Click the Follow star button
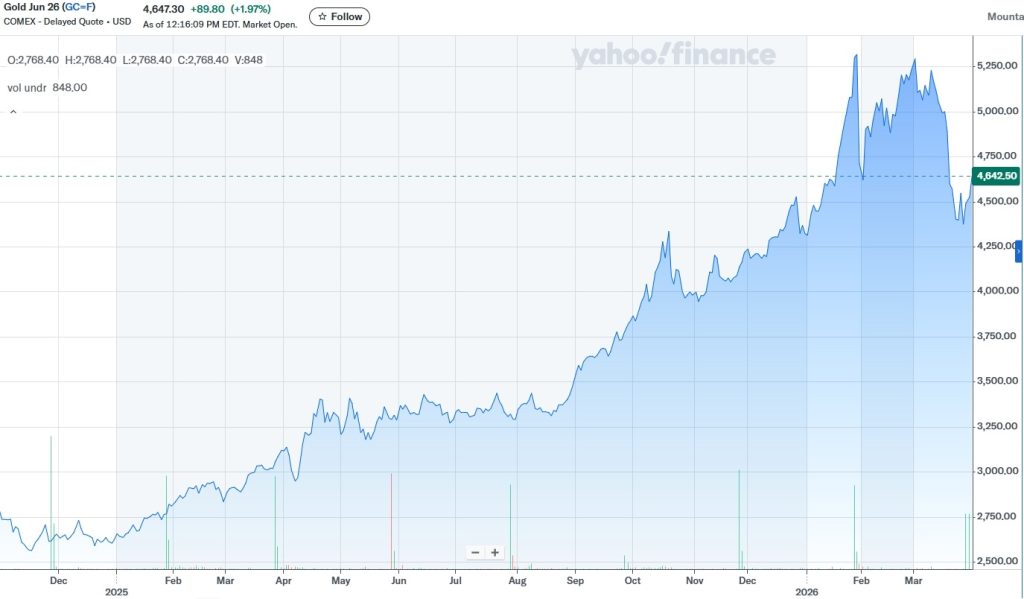 pyautogui.click(x=339, y=17)
